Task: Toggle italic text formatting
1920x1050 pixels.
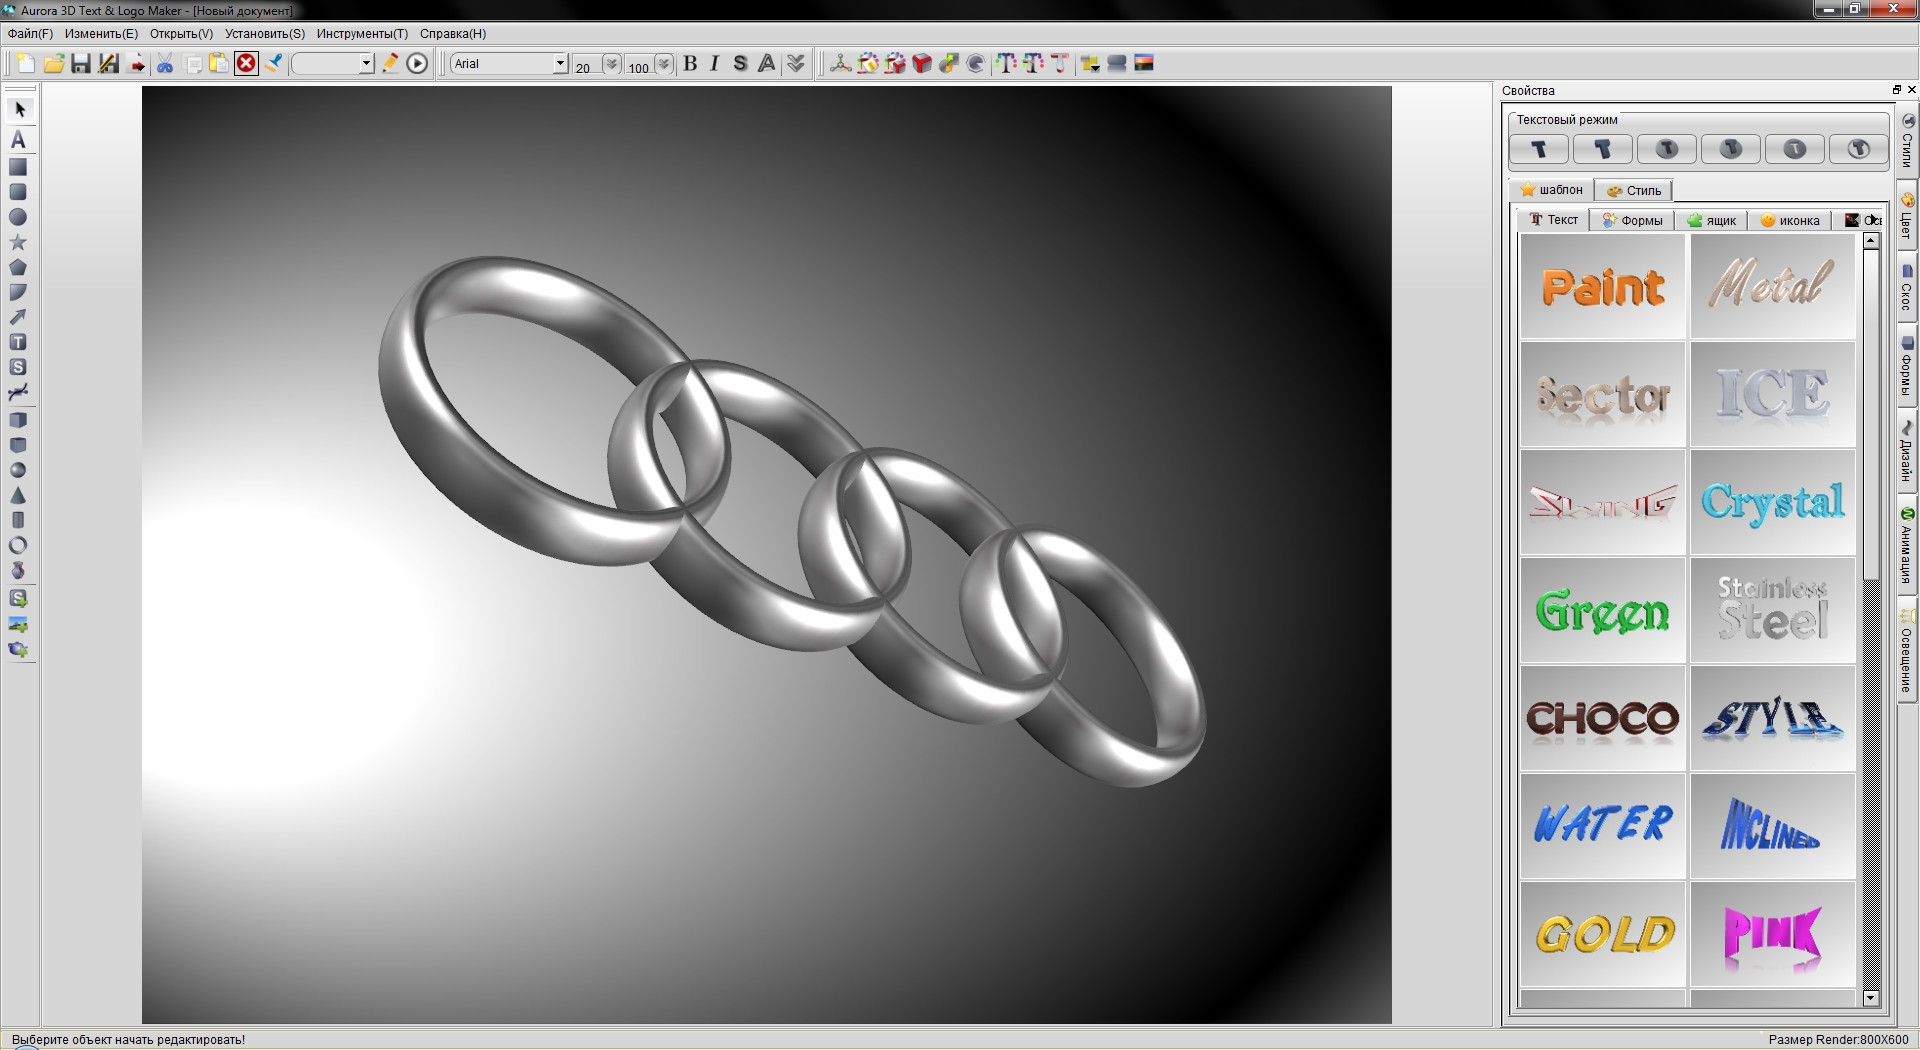Action: pyautogui.click(x=714, y=64)
